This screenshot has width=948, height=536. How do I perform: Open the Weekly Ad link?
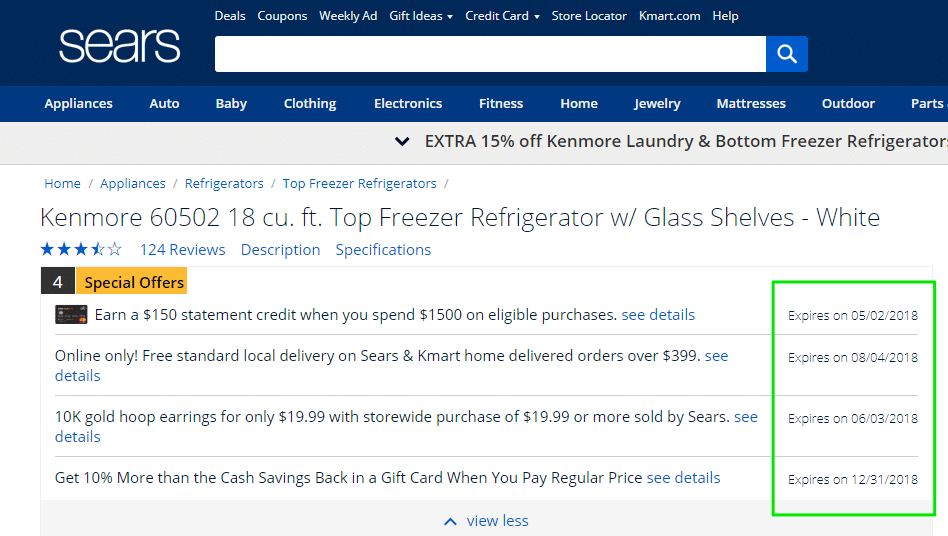point(348,16)
